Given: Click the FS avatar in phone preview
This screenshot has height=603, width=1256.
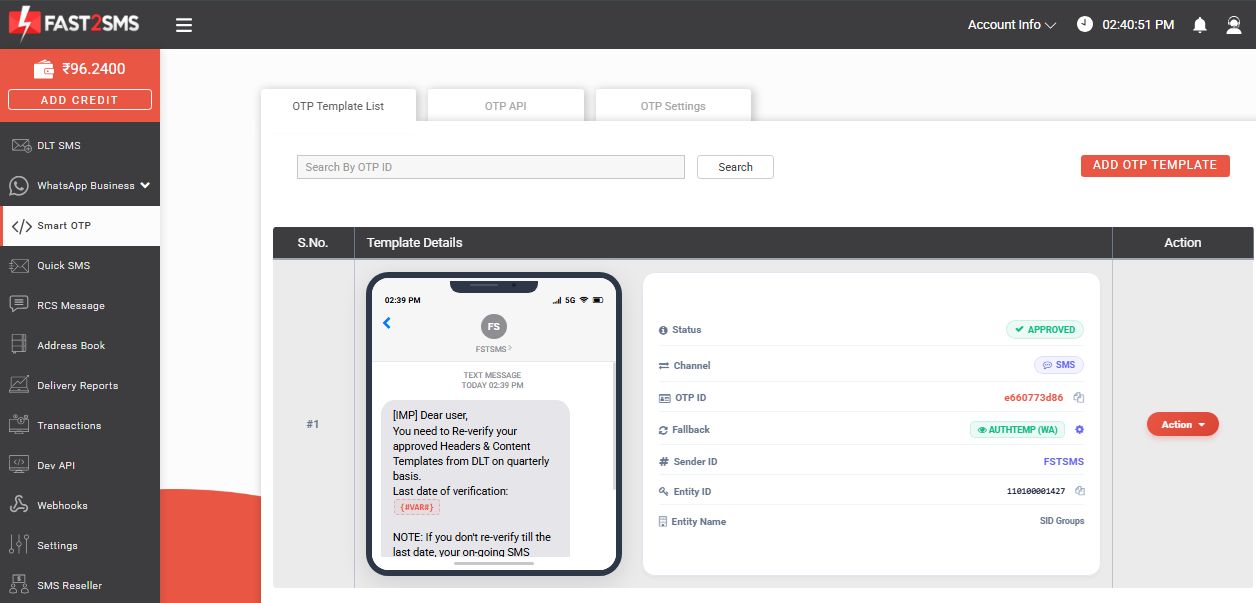Looking at the screenshot, I should pos(493,326).
